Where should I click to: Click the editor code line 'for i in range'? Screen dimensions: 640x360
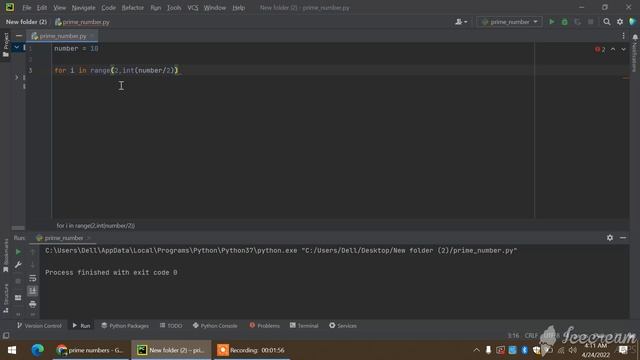(x=116, y=70)
